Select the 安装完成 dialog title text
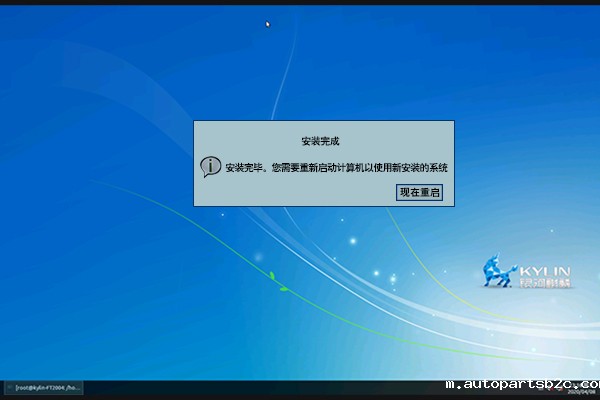600x400 pixels. [x=320, y=141]
